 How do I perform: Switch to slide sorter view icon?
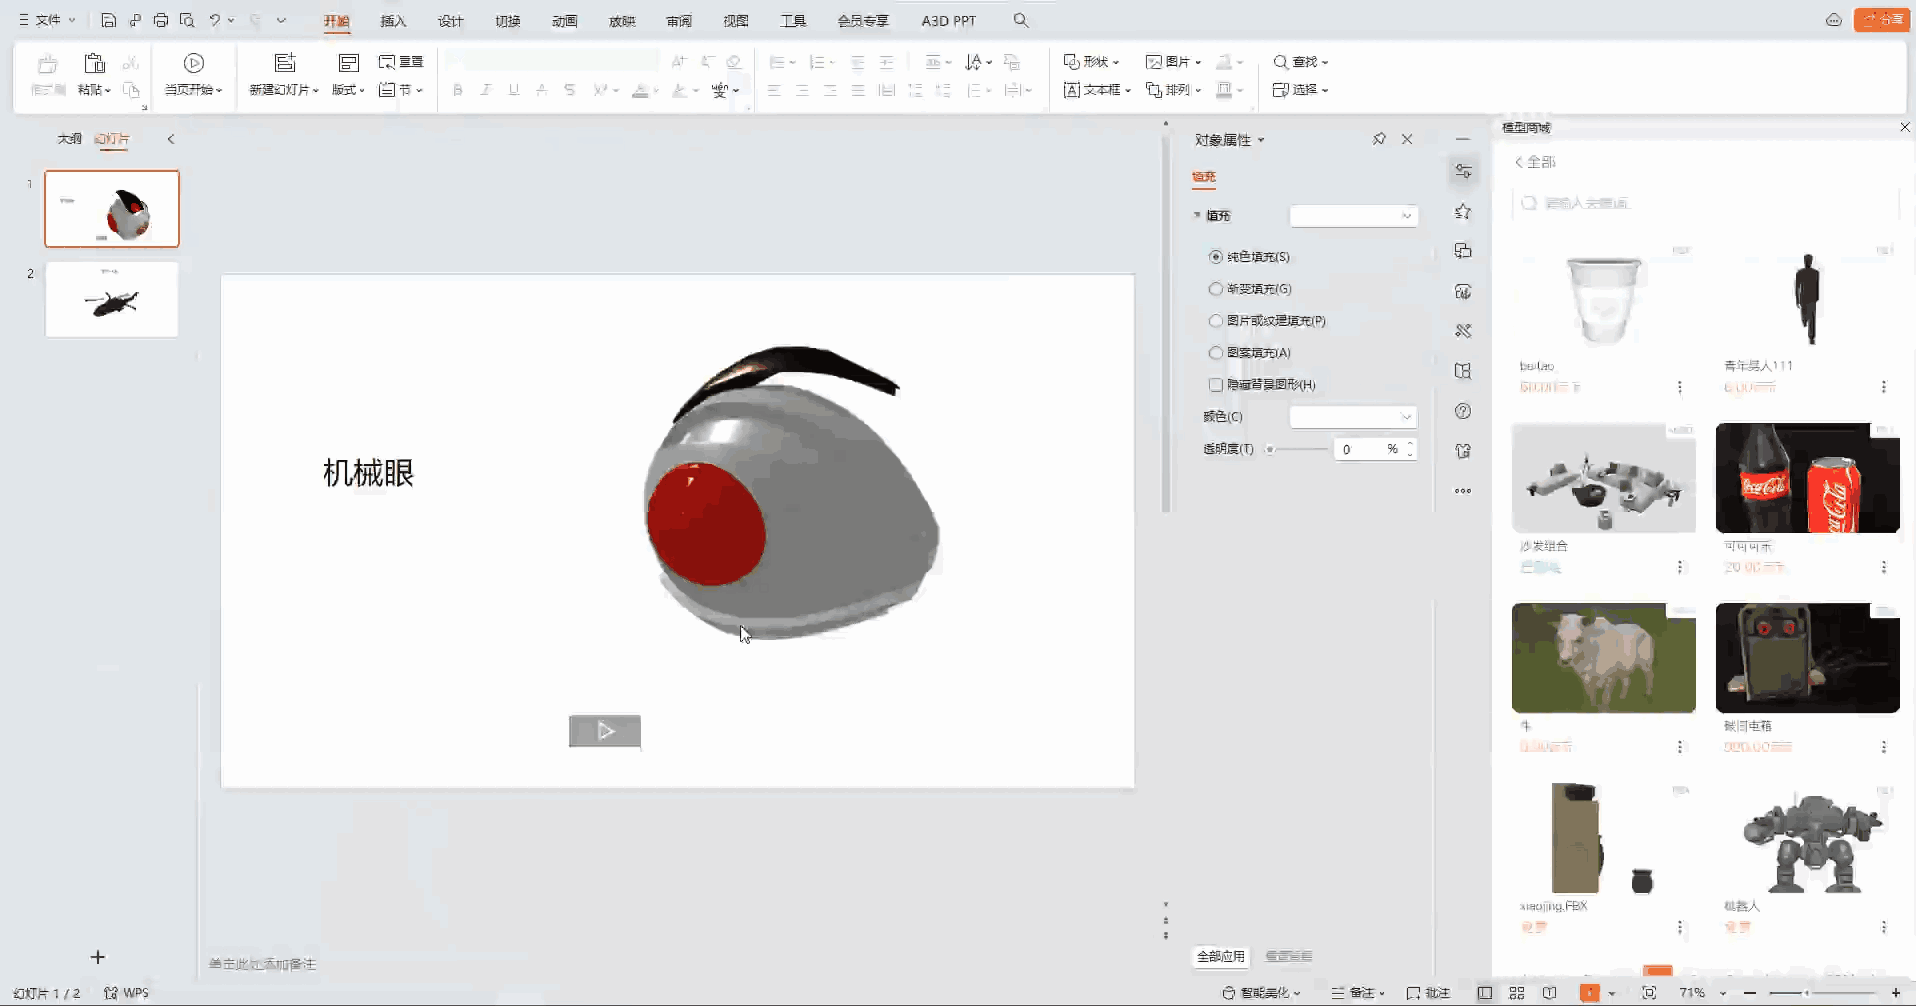(x=1517, y=993)
